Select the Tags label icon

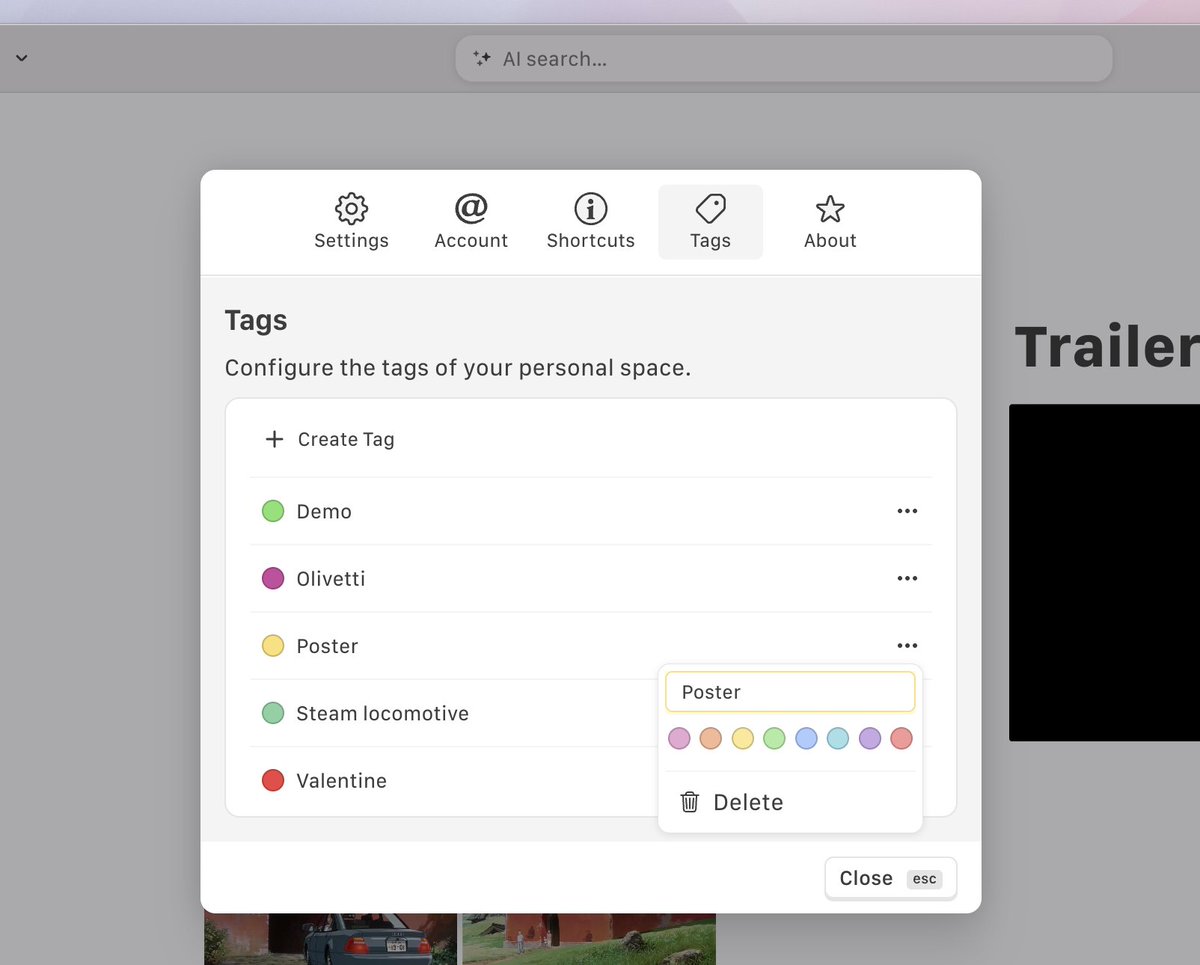tap(710, 208)
